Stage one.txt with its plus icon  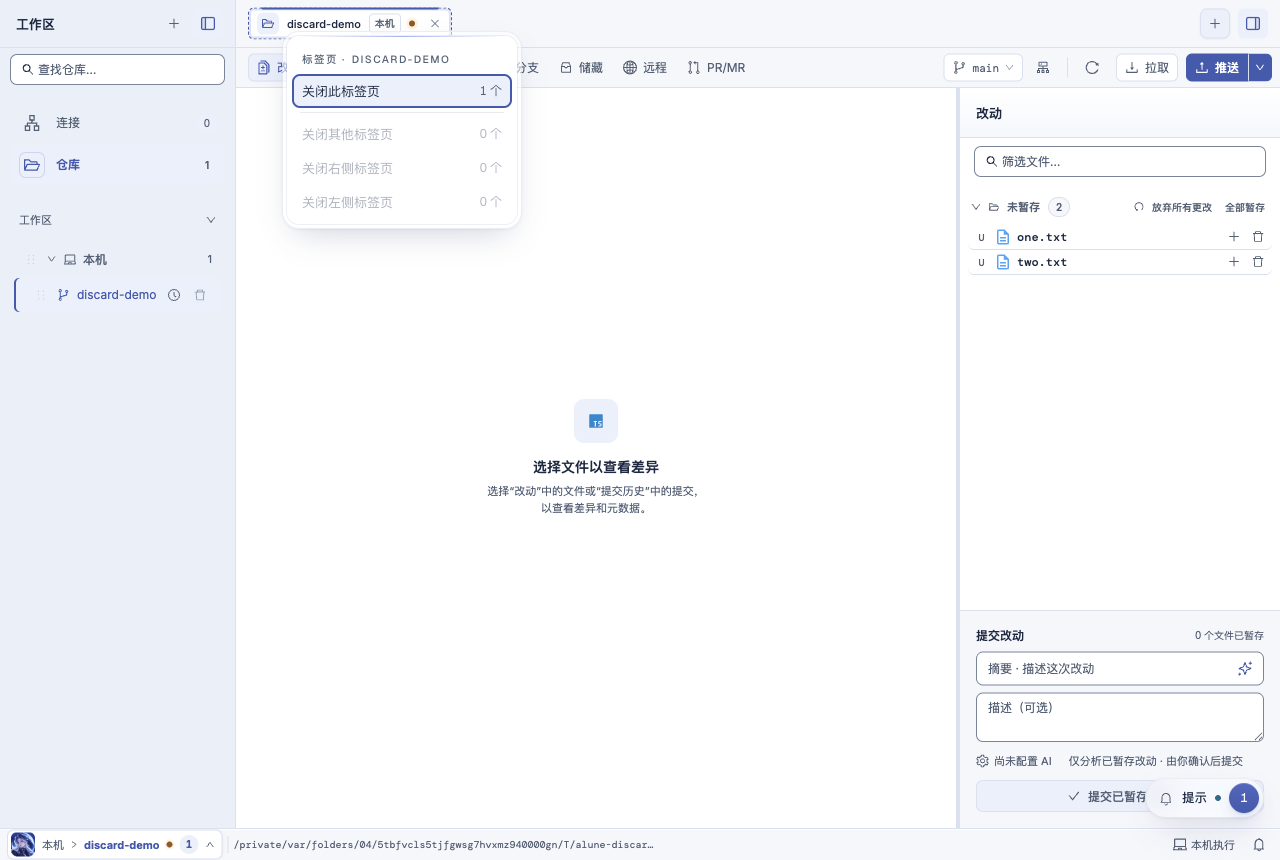(x=1233, y=237)
